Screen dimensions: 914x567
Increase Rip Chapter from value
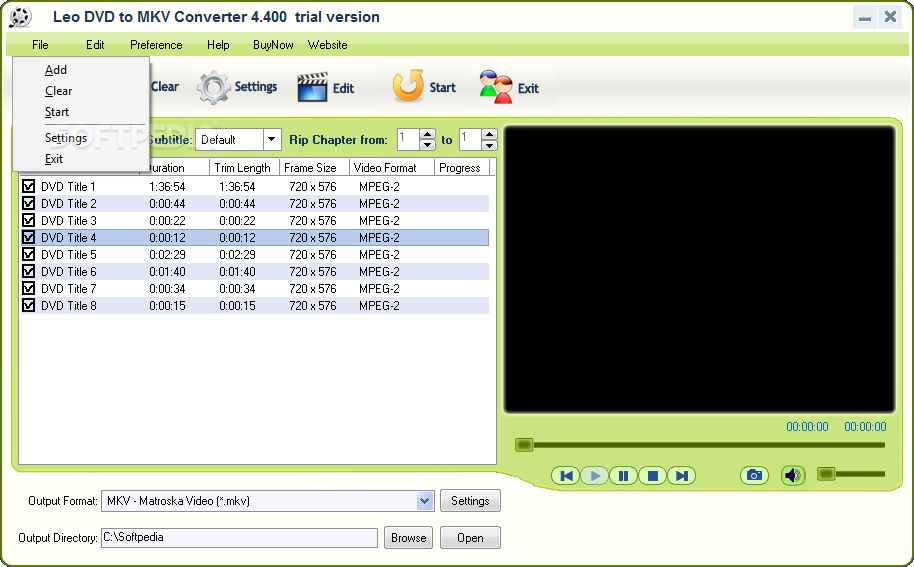click(x=427, y=135)
